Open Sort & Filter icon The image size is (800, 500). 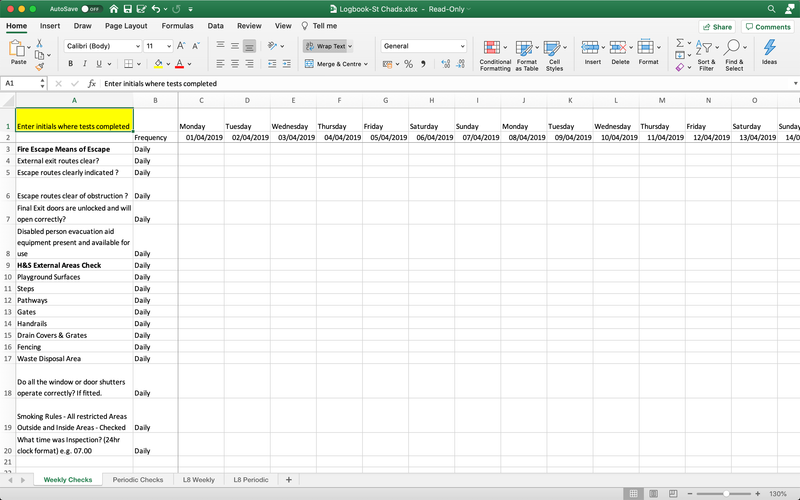(704, 47)
